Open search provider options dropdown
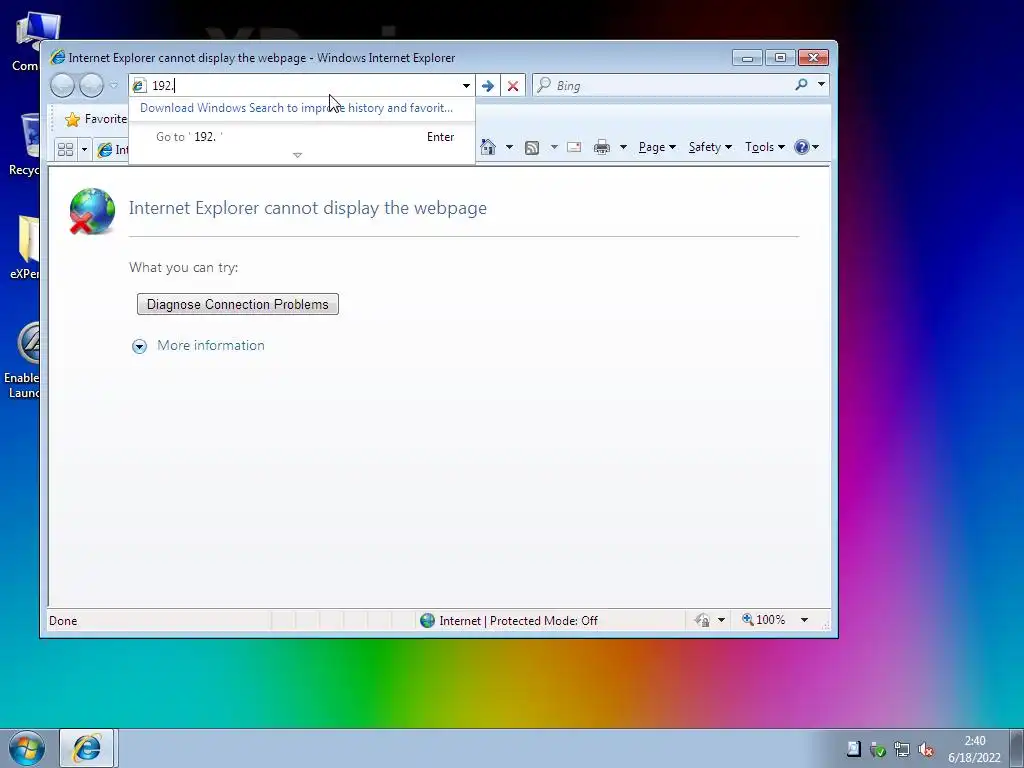The image size is (1024, 768). (821, 85)
